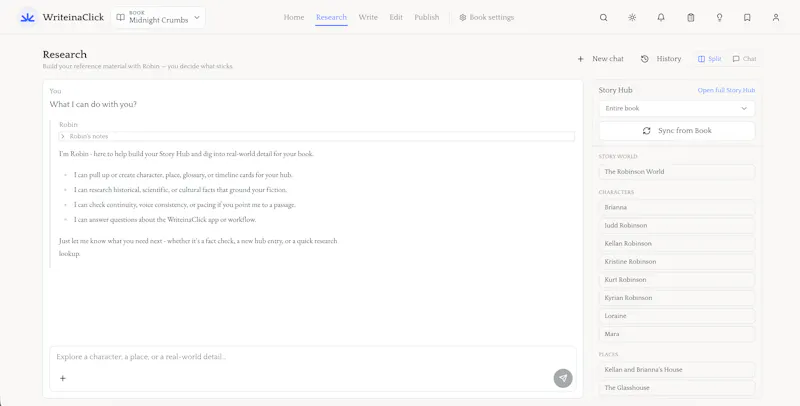
Task: Click the WriteinaClick logo icon
Action: 28,17
